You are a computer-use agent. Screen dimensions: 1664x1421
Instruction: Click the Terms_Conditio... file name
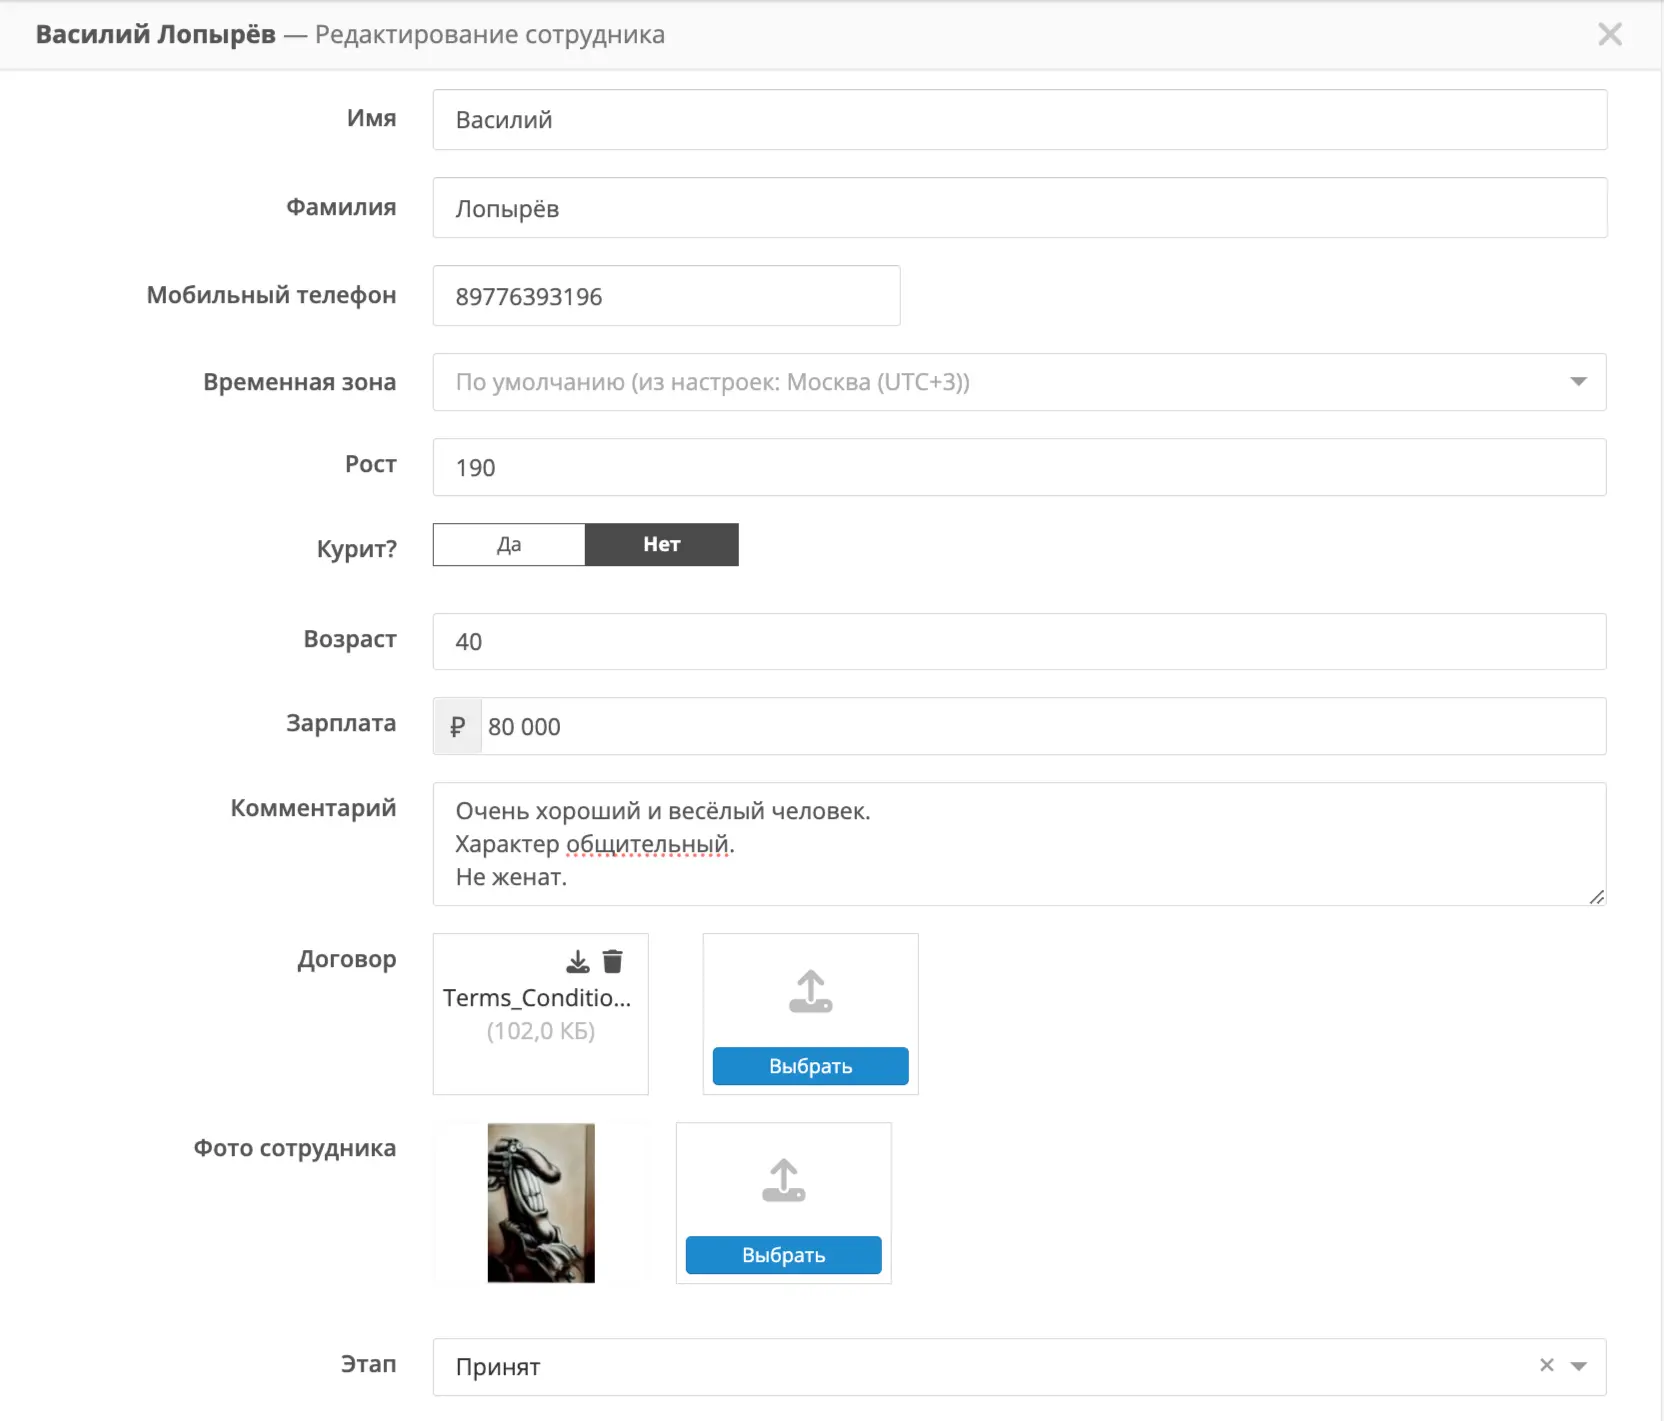coord(537,998)
